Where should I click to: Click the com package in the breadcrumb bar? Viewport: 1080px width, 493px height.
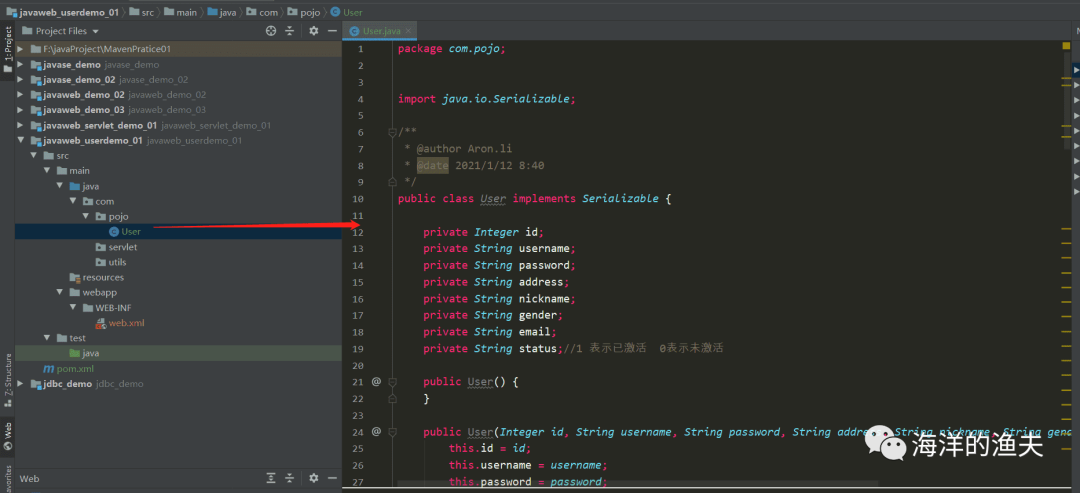coord(262,12)
